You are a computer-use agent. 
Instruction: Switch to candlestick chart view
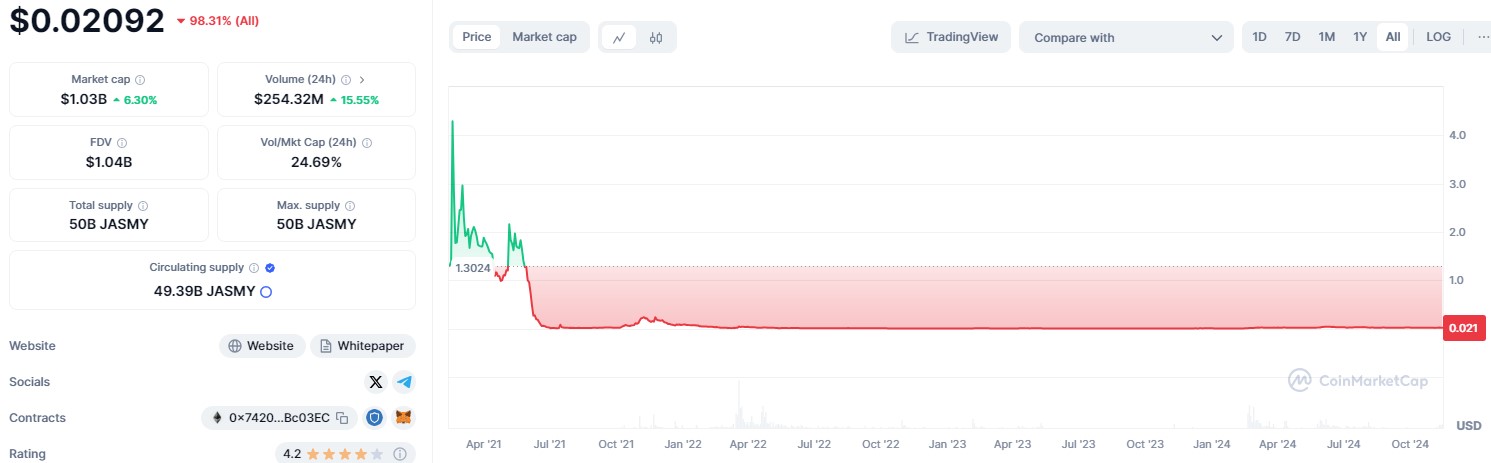coord(656,38)
